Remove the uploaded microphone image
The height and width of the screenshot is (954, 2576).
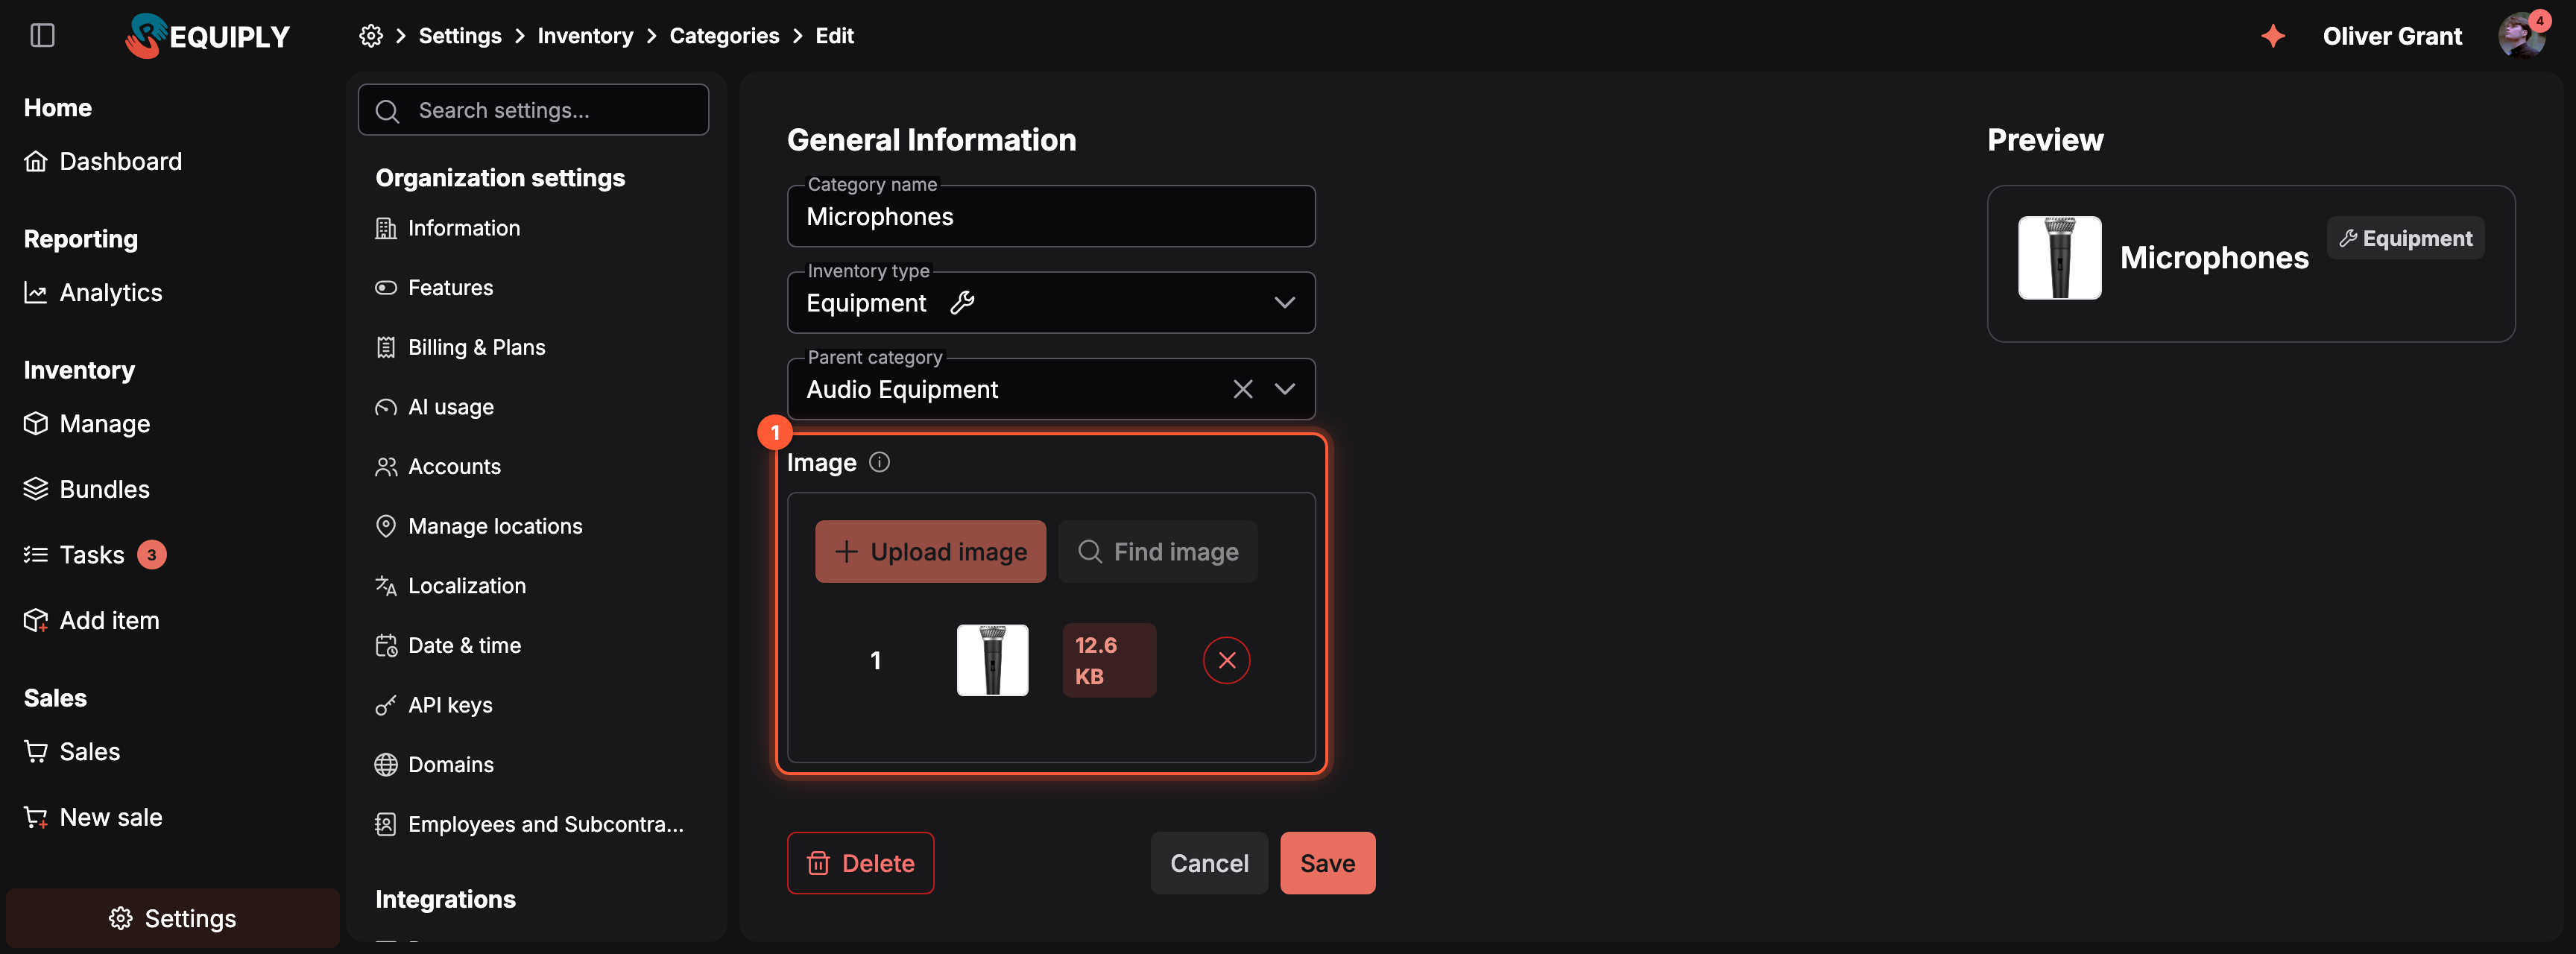1226,660
